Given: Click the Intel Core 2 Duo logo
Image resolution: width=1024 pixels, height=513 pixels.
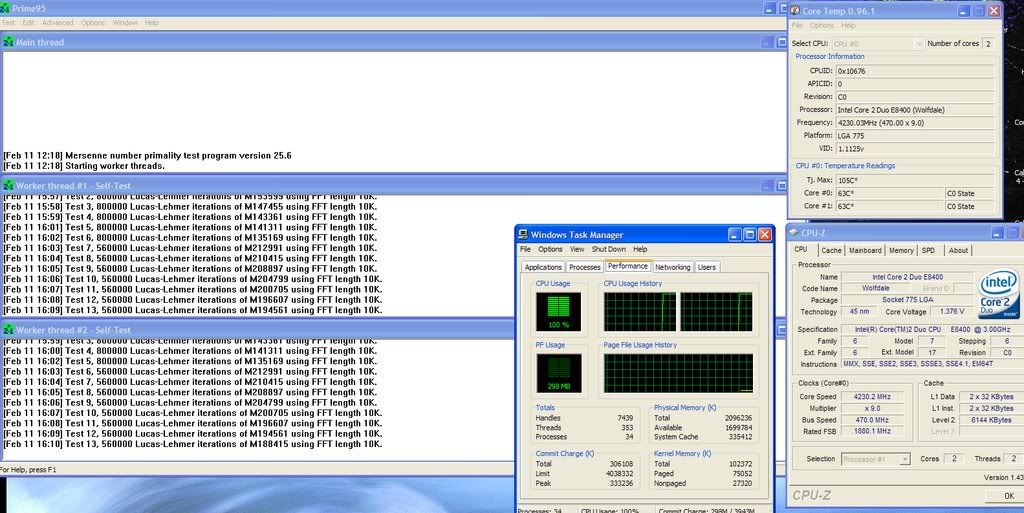Looking at the screenshot, I should click(999, 295).
